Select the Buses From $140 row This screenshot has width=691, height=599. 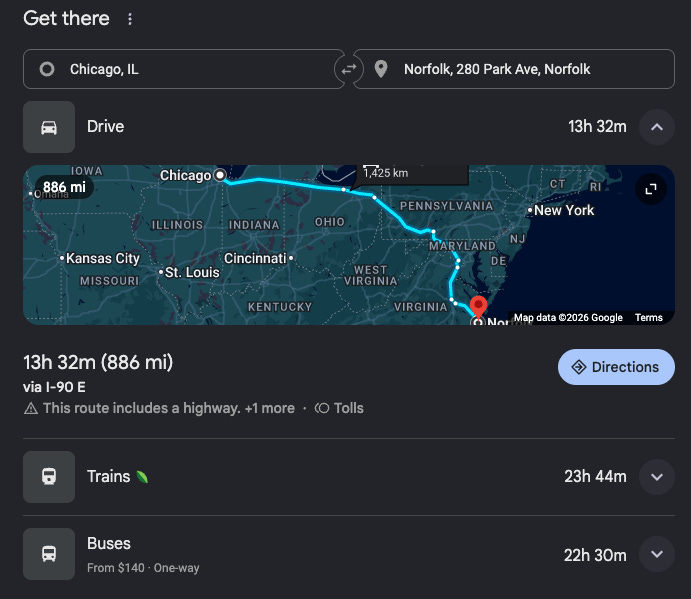click(349, 554)
